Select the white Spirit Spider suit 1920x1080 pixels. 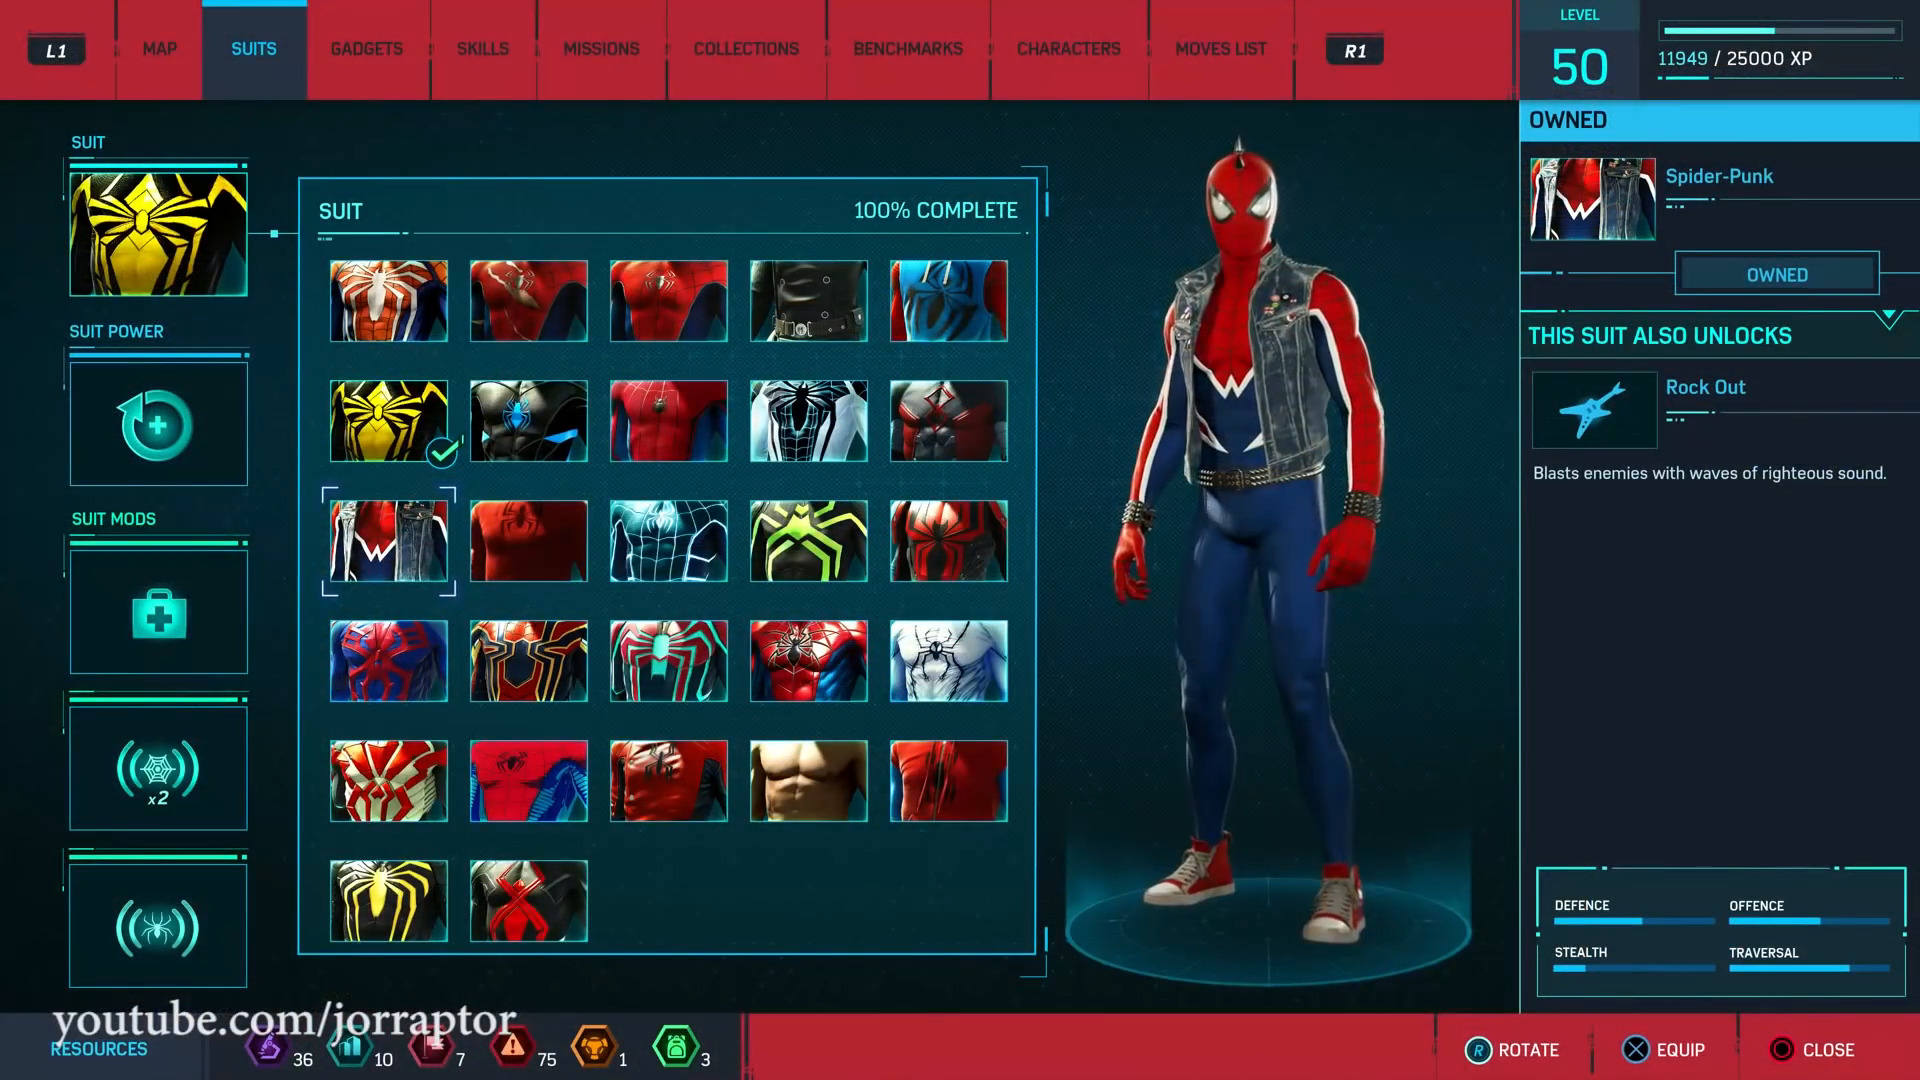click(949, 661)
